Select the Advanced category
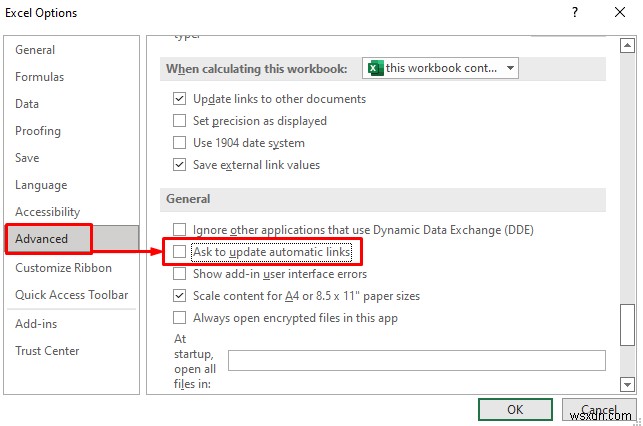 (72, 239)
